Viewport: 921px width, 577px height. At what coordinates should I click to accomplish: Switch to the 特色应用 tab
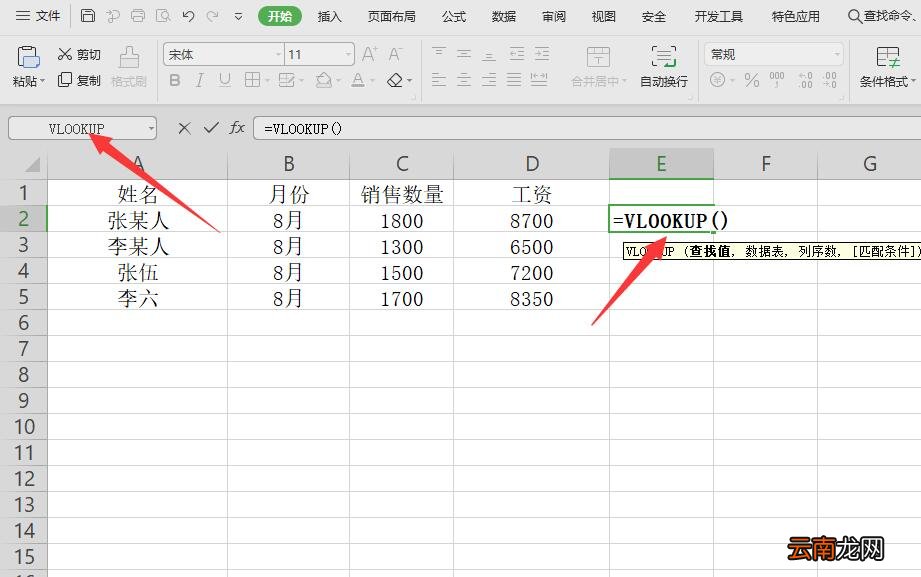[x=795, y=16]
